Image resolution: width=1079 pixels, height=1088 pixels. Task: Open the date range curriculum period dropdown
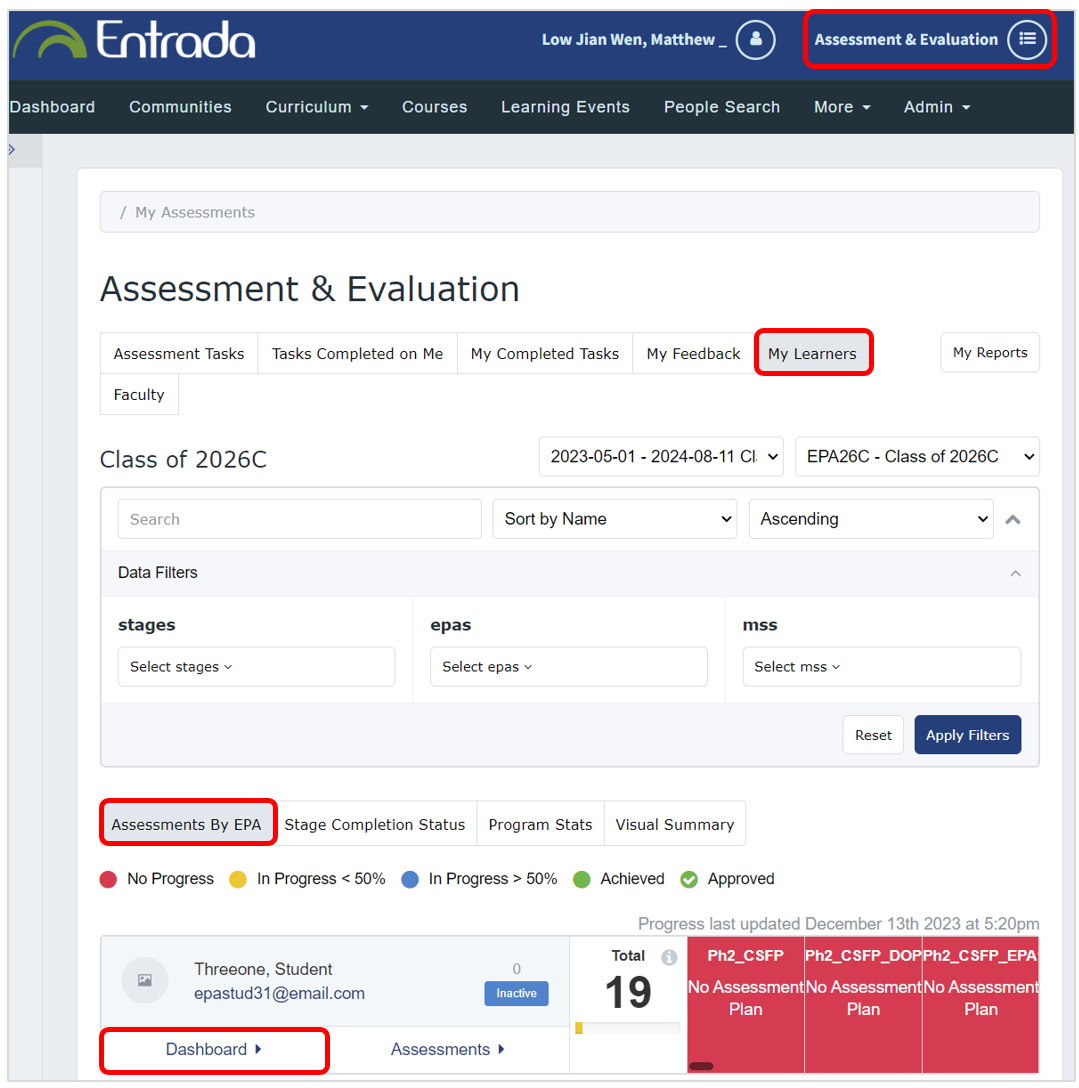[661, 457]
